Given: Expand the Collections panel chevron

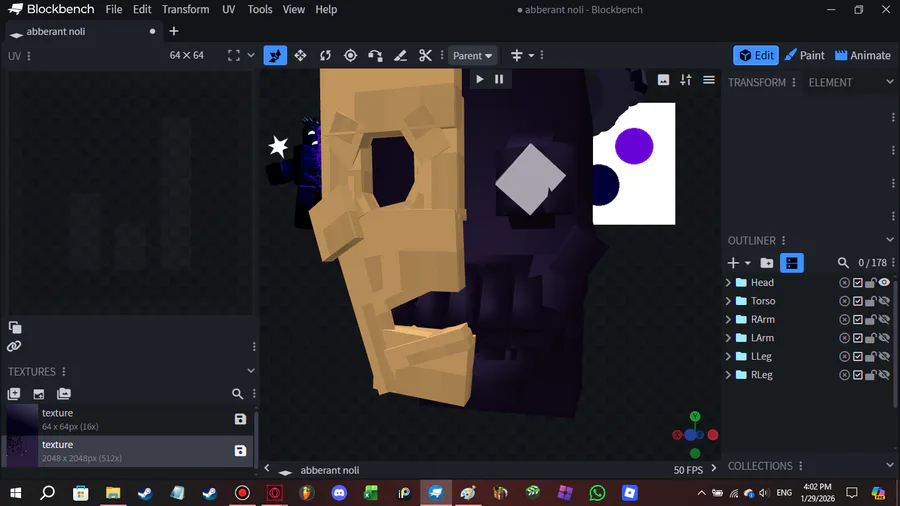Looking at the screenshot, I should [x=890, y=465].
